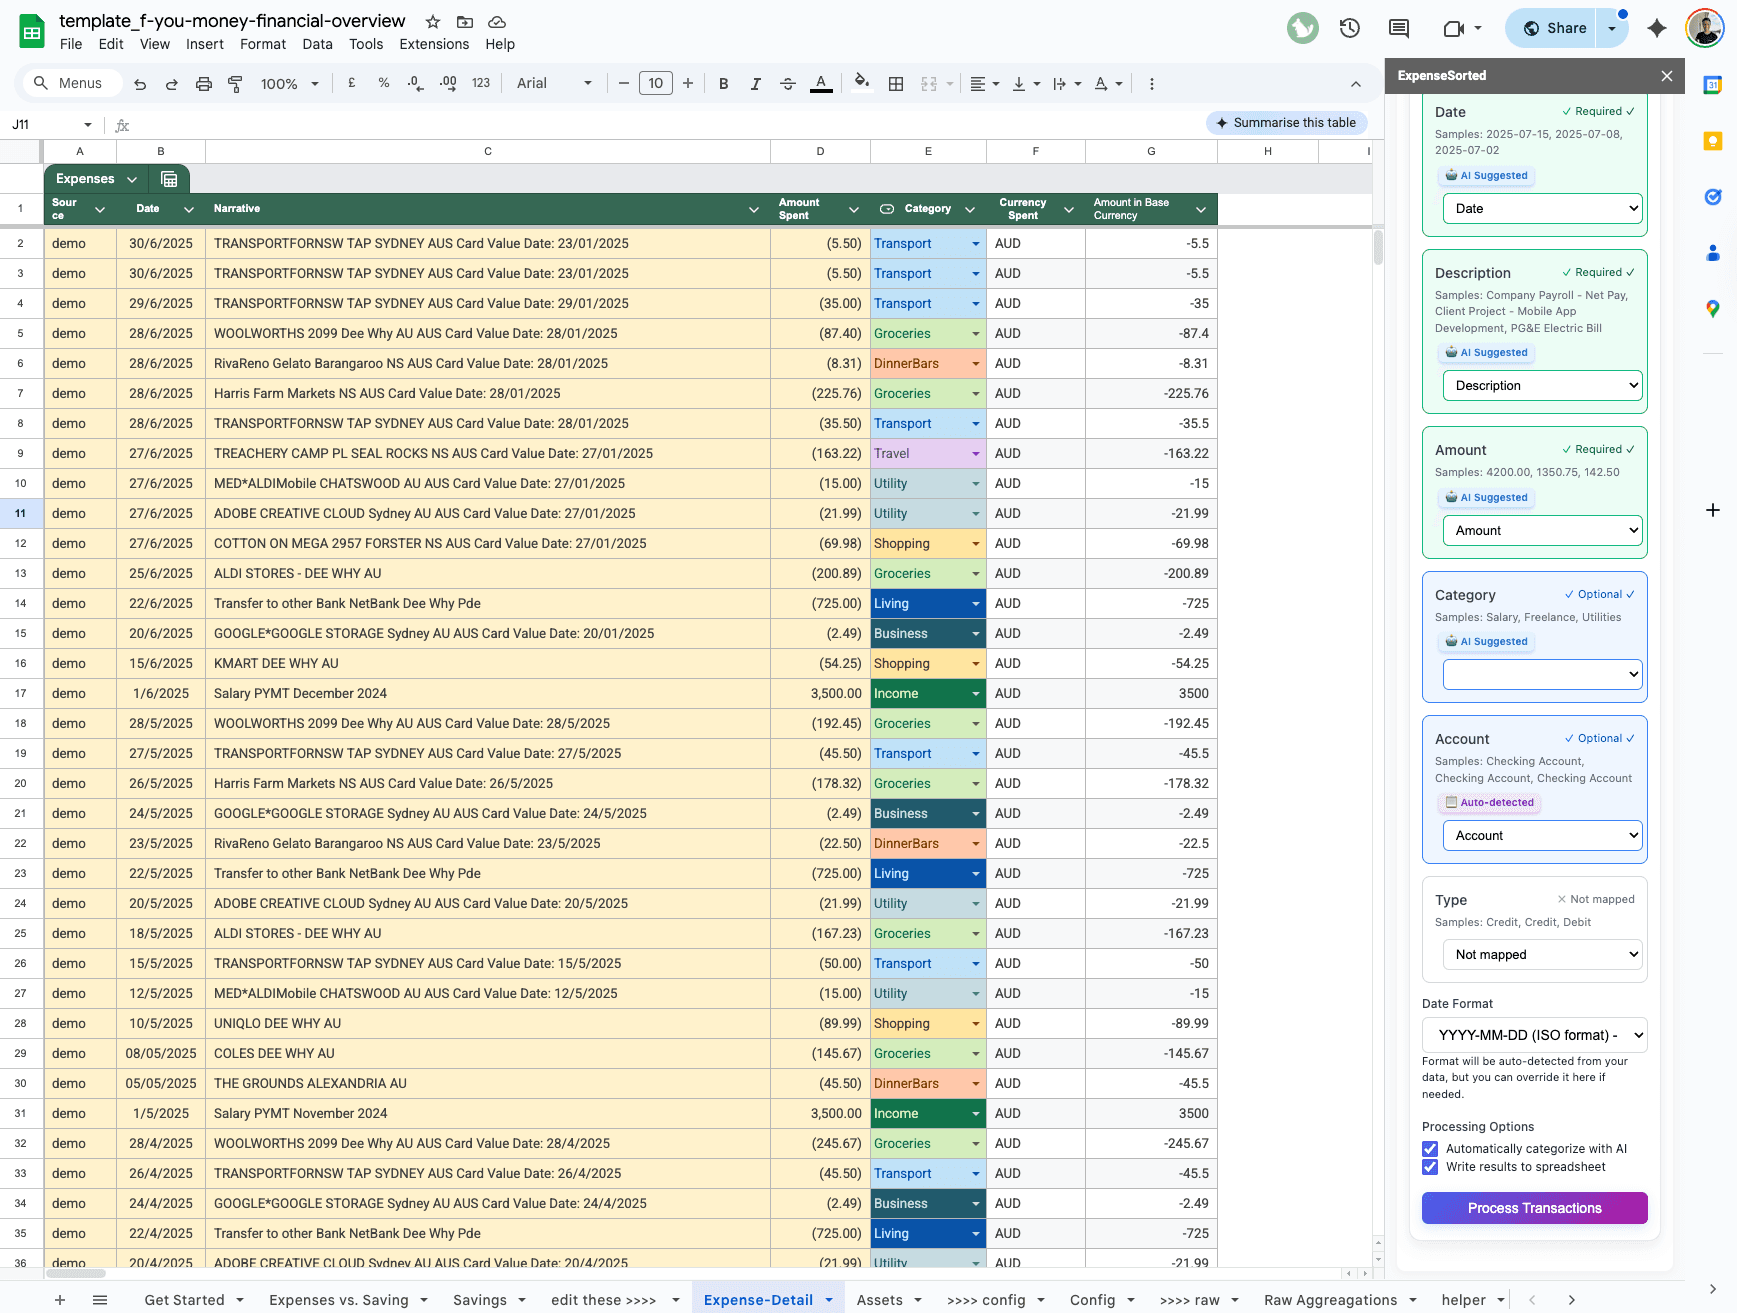Open the all sheets list button
This screenshot has width=1737, height=1313.
point(100,1300)
